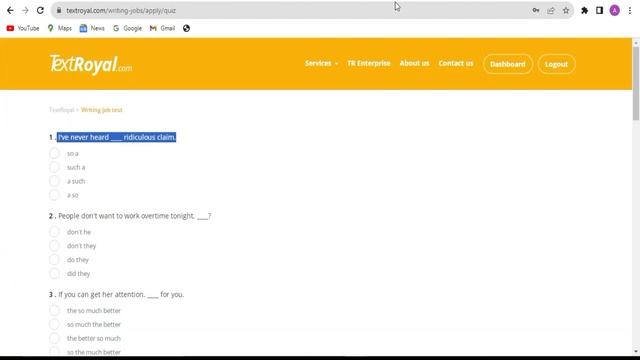This screenshot has height=360, width=640.
Task: Pick 'so much the better' for question 3
Action: pos(54,324)
